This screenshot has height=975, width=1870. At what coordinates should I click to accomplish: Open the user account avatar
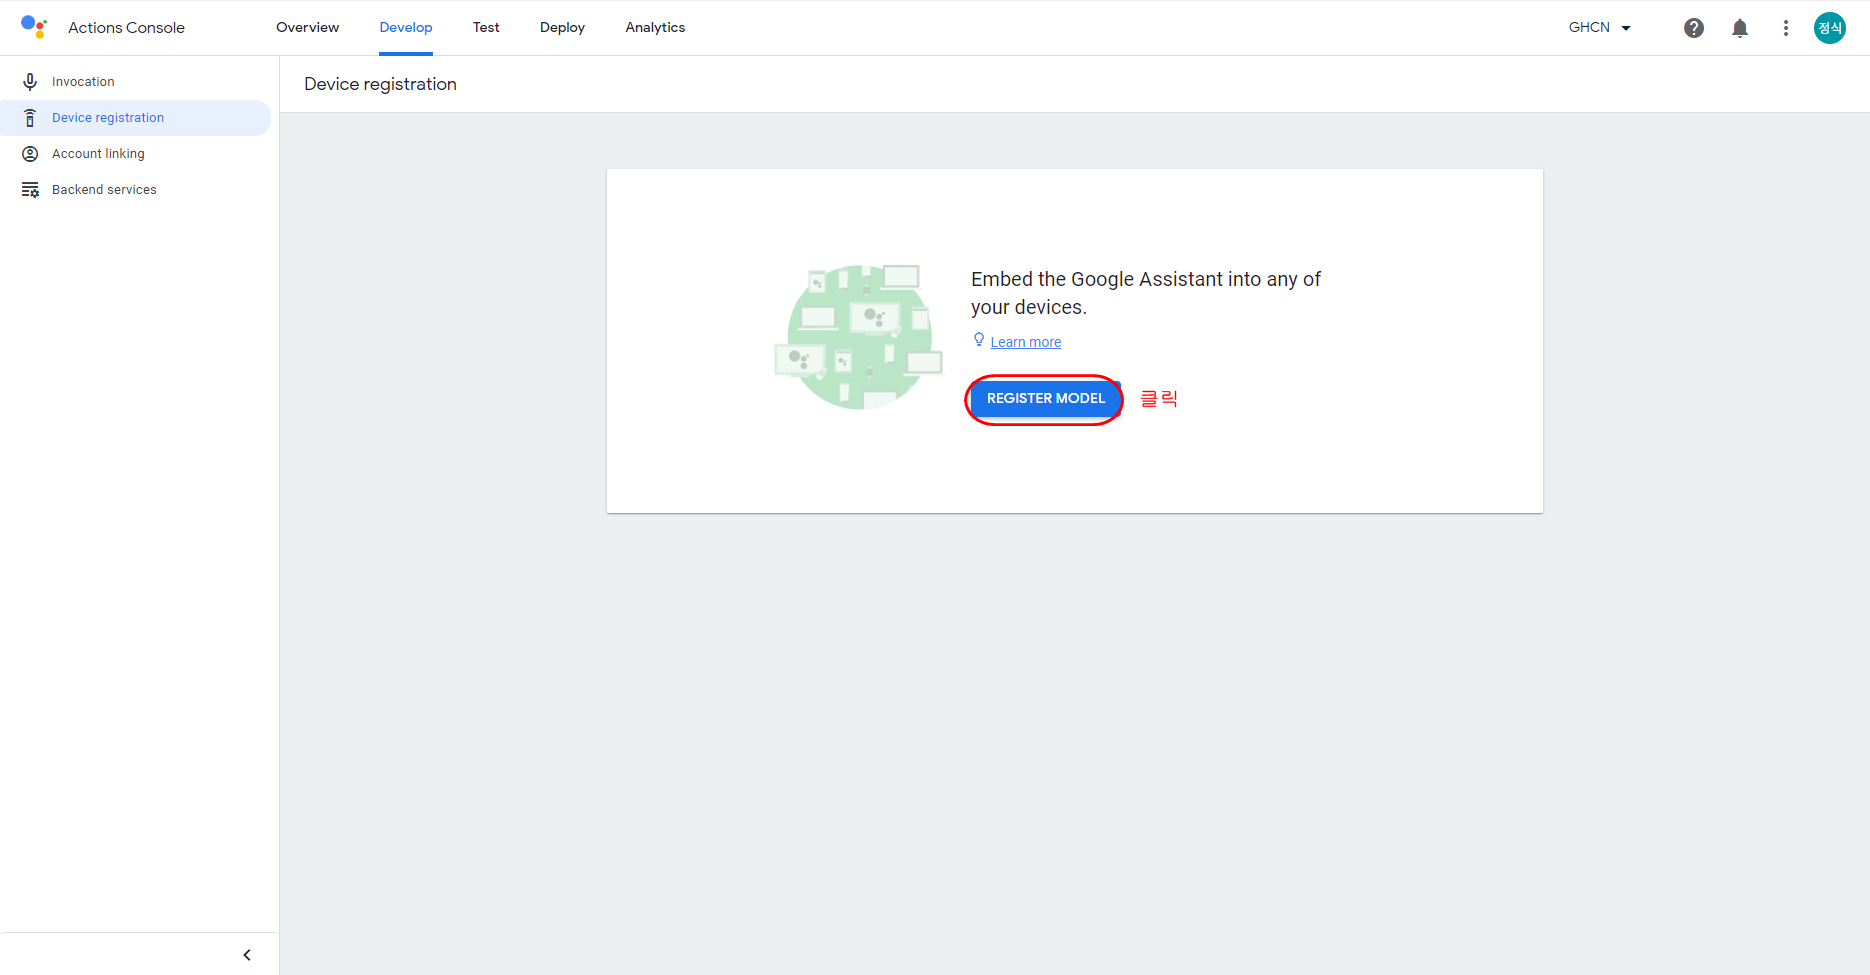1830,28
